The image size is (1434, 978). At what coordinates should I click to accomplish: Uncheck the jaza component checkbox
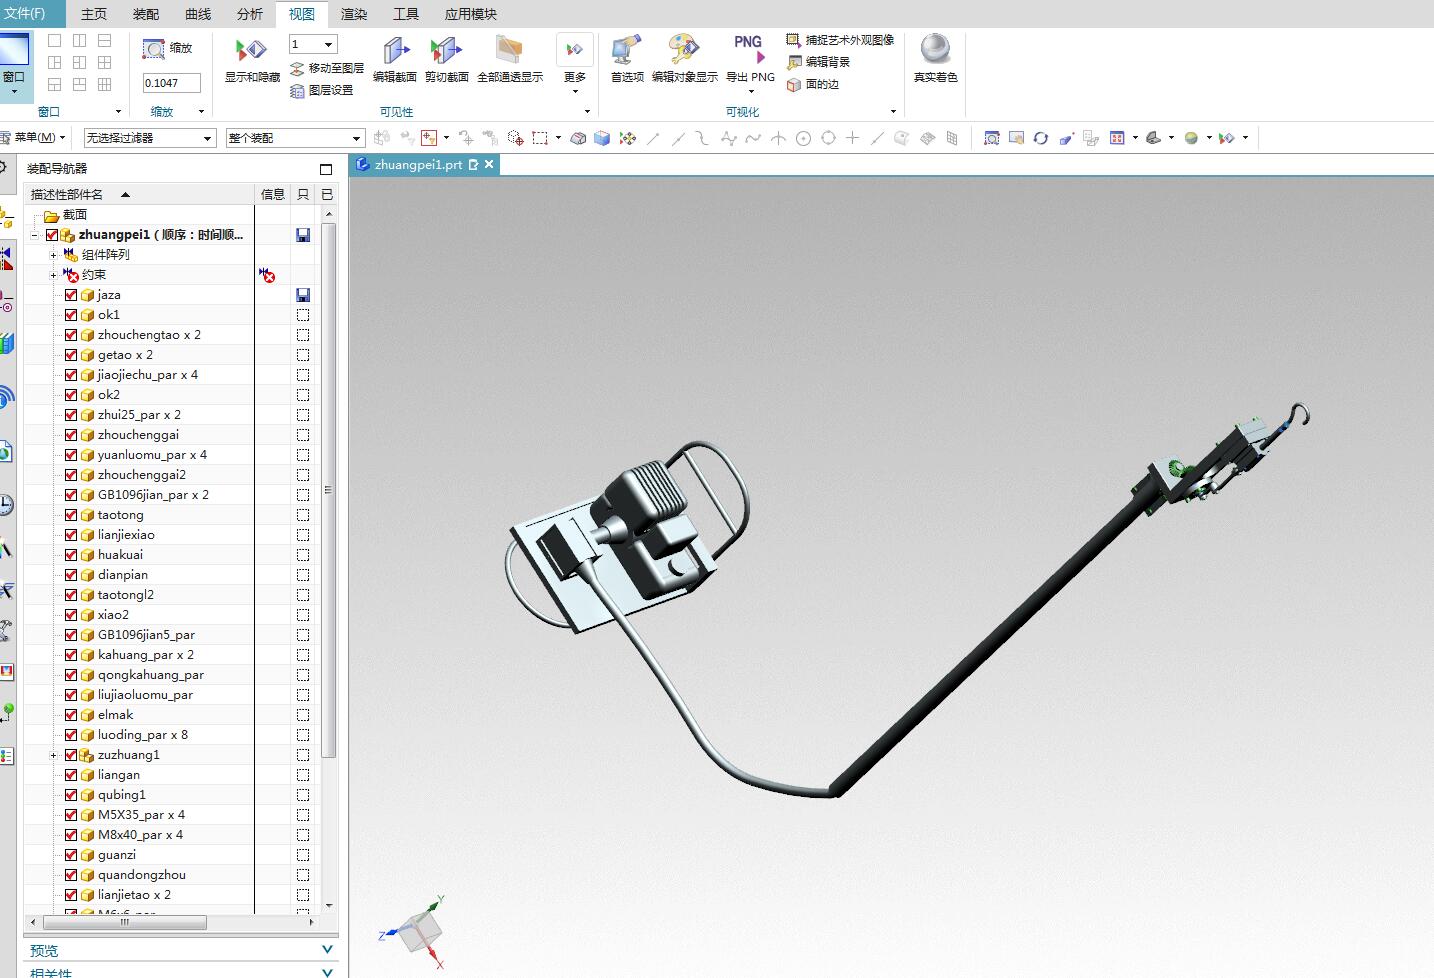coord(71,295)
